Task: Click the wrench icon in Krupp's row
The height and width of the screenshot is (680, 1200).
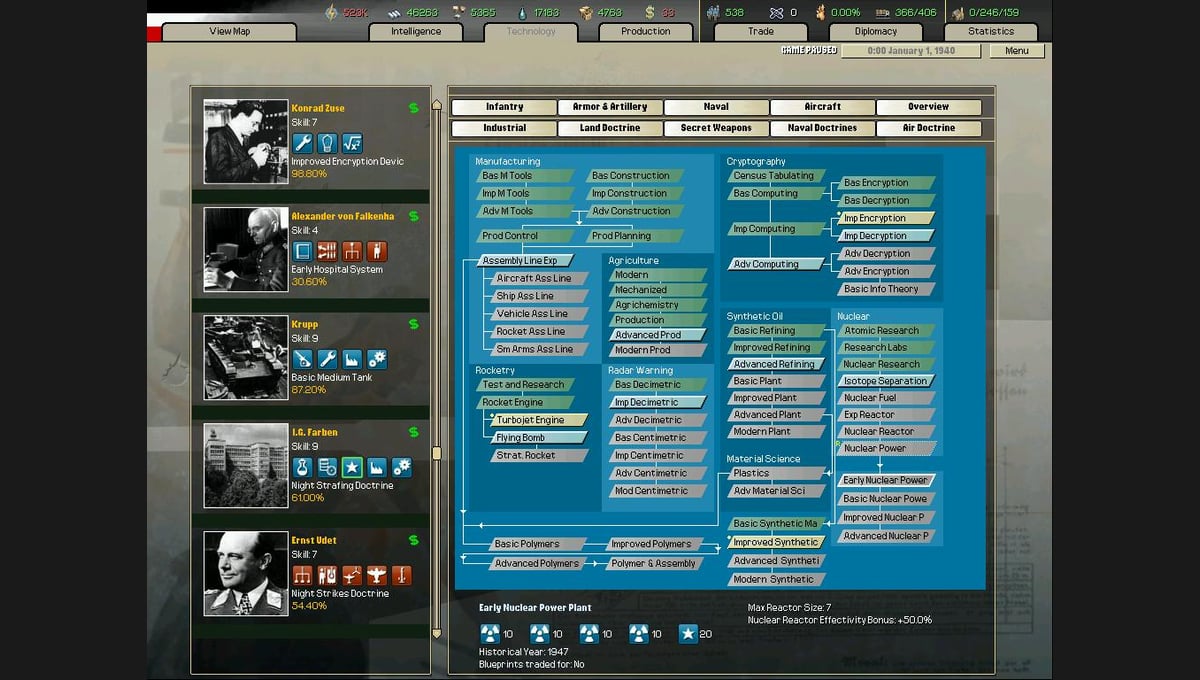Action: [327, 359]
